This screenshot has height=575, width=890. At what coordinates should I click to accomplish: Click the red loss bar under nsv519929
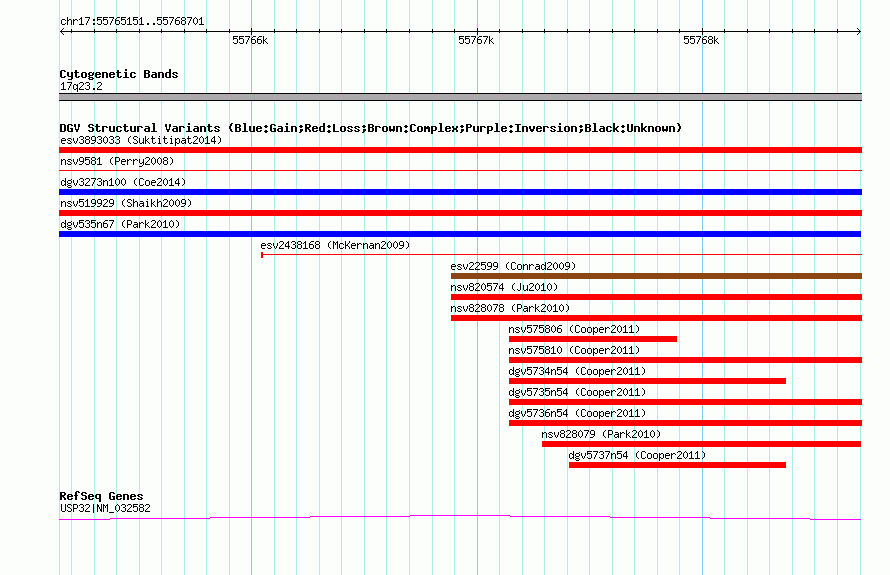pyautogui.click(x=460, y=213)
